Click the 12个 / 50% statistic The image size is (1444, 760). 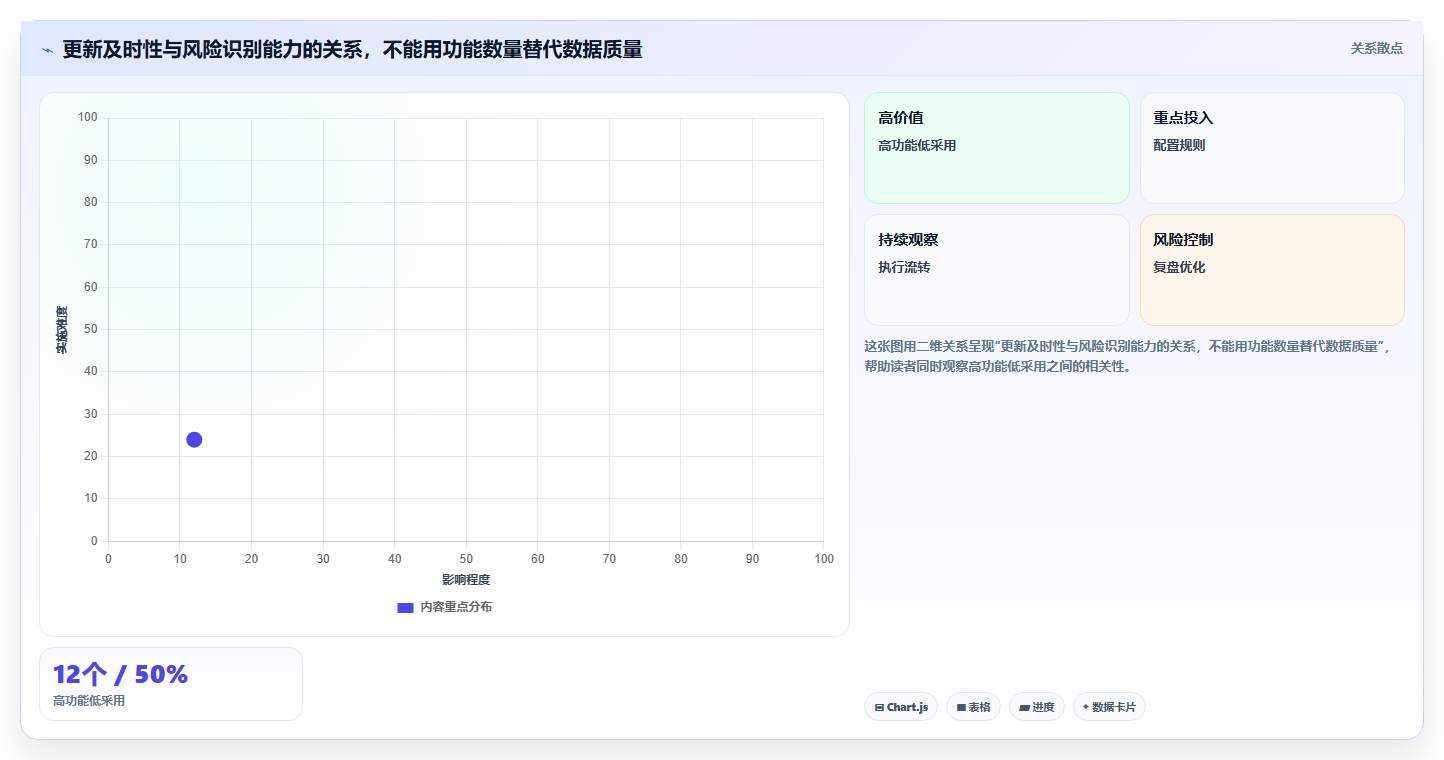[x=120, y=675]
